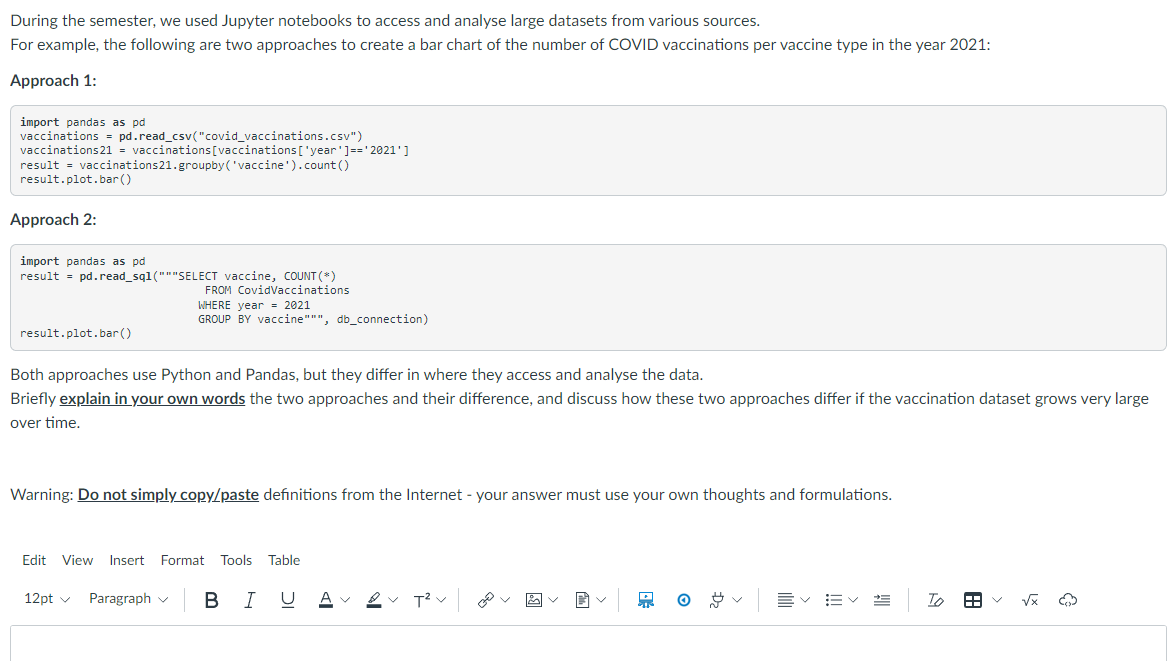Click the insert link icon
This screenshot has height=661, width=1176.
[486, 599]
